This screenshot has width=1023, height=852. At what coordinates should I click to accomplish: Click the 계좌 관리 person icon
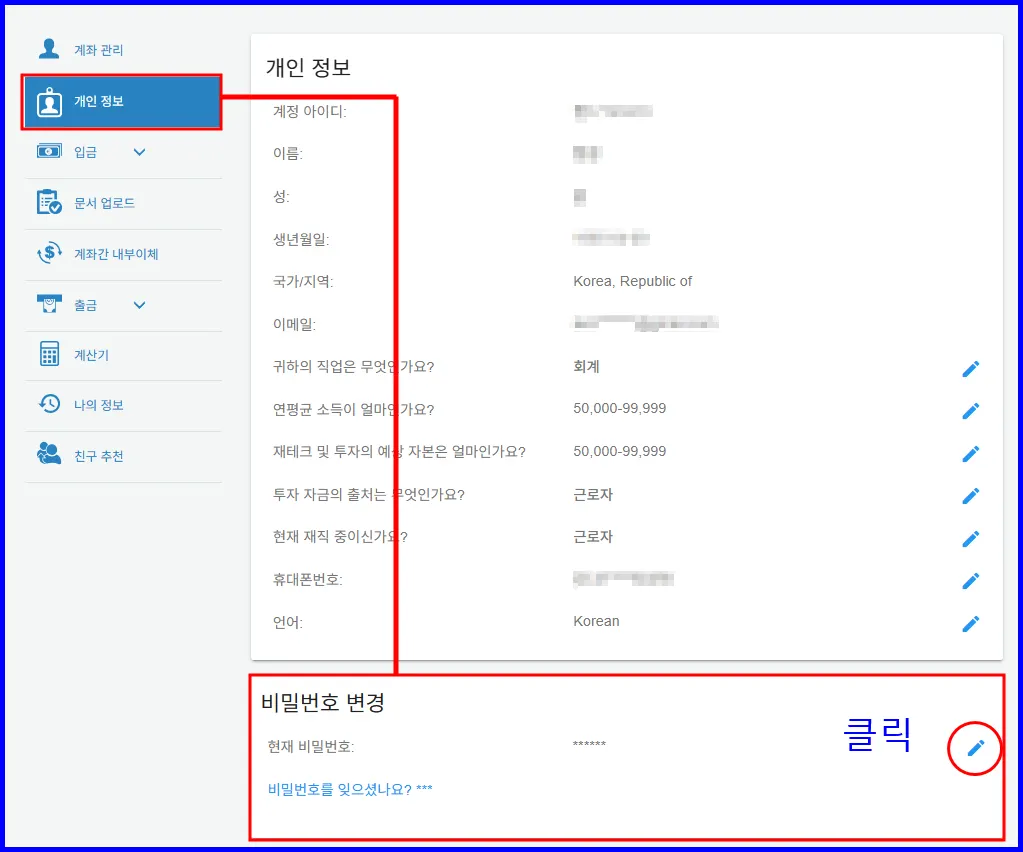(x=49, y=49)
